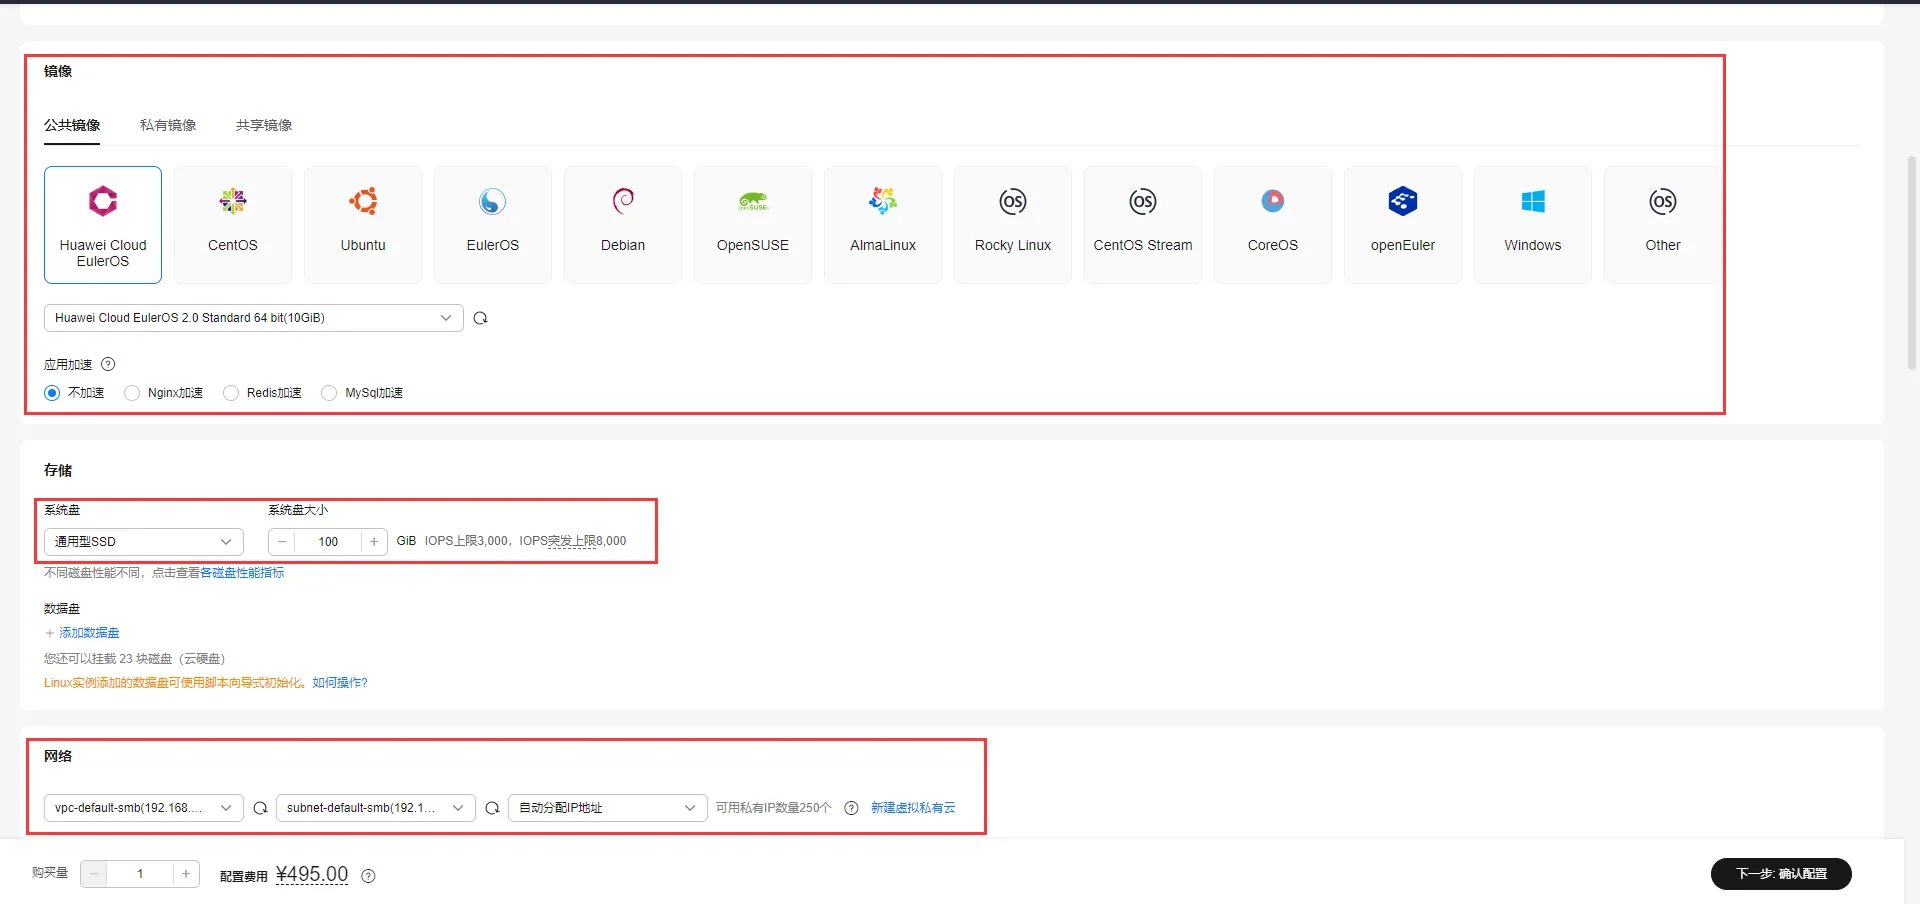
Task: Select the OpenSUSE image icon
Action: point(753,201)
